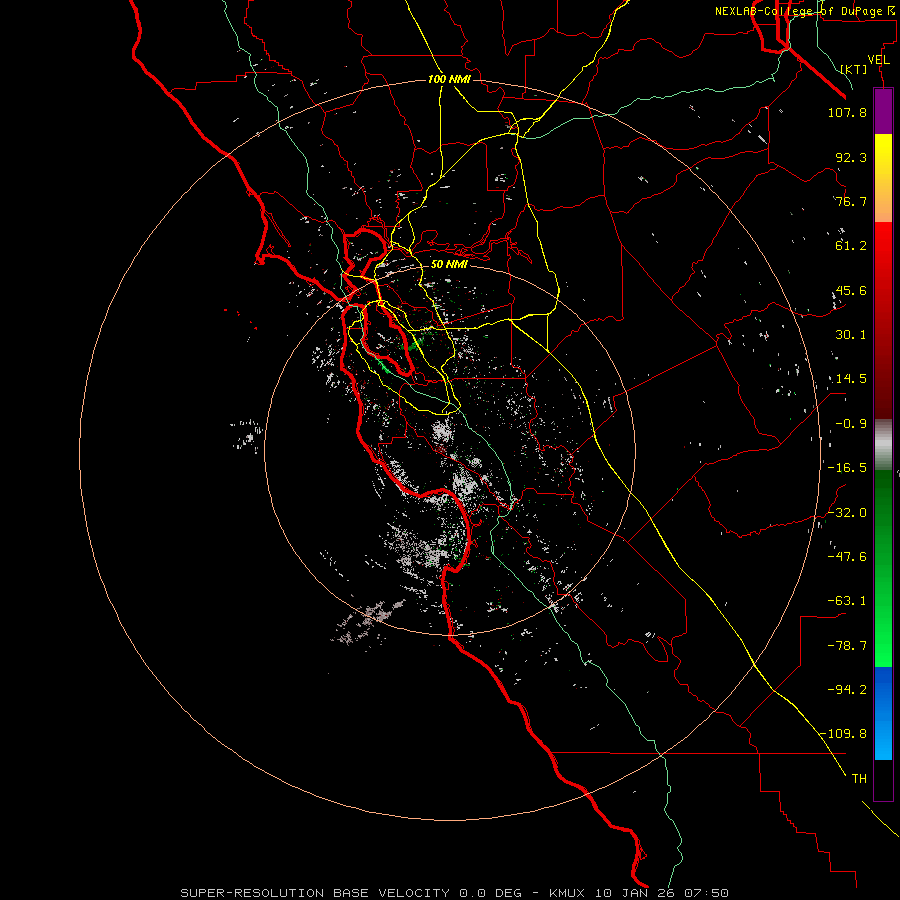Click the 76.7 velocity scale value

pos(851,201)
